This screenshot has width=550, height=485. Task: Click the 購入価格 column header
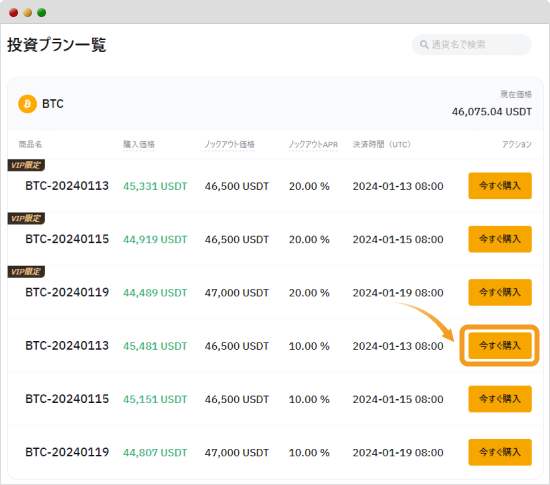tap(139, 144)
